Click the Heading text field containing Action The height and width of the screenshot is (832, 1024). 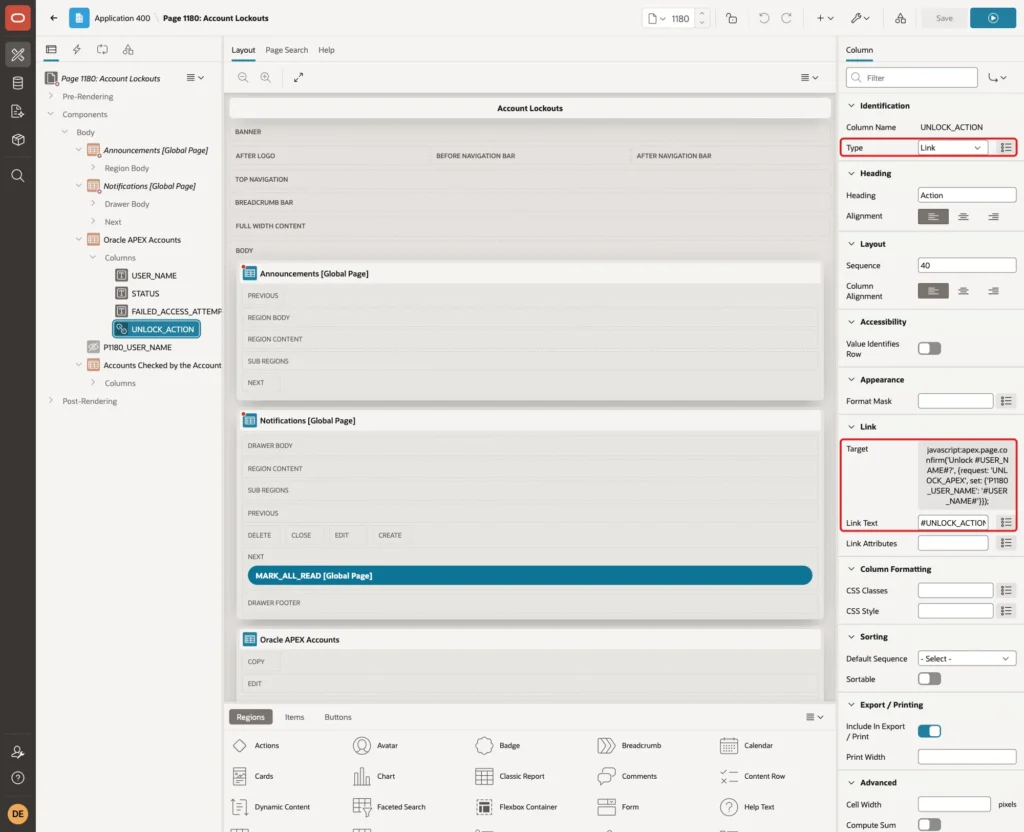967,195
